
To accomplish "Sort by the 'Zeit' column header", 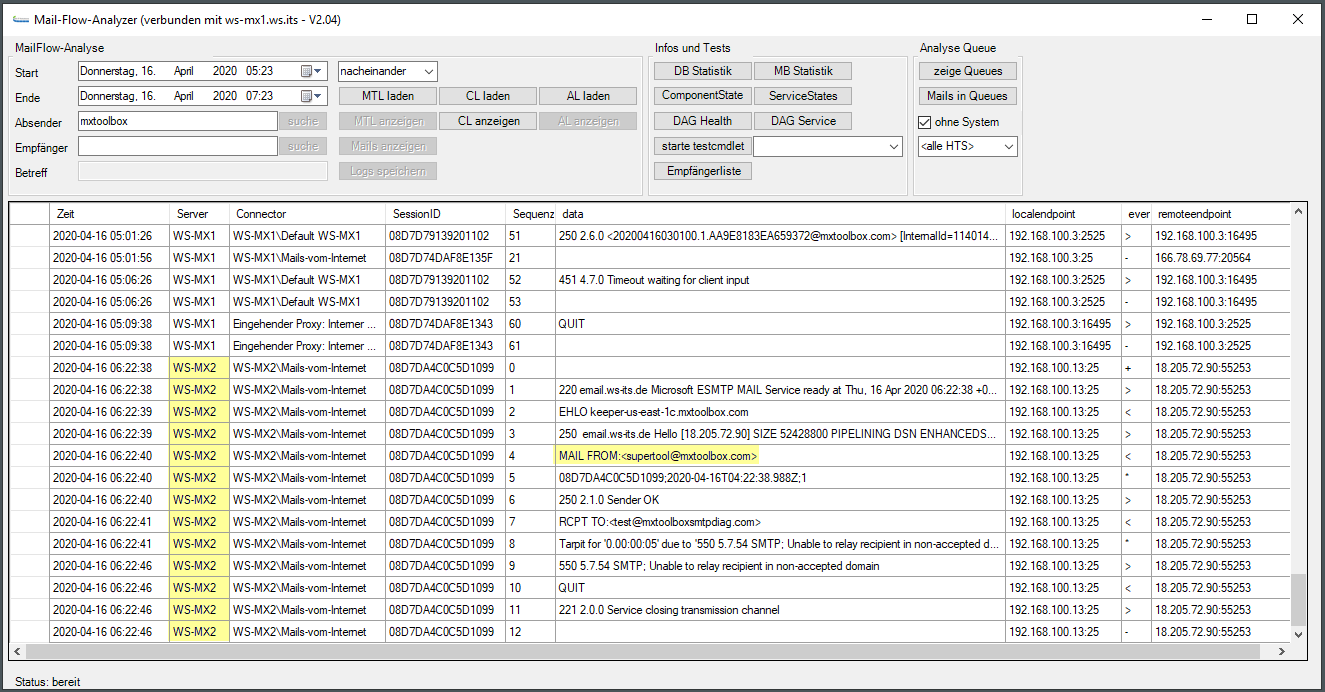I will point(109,214).
